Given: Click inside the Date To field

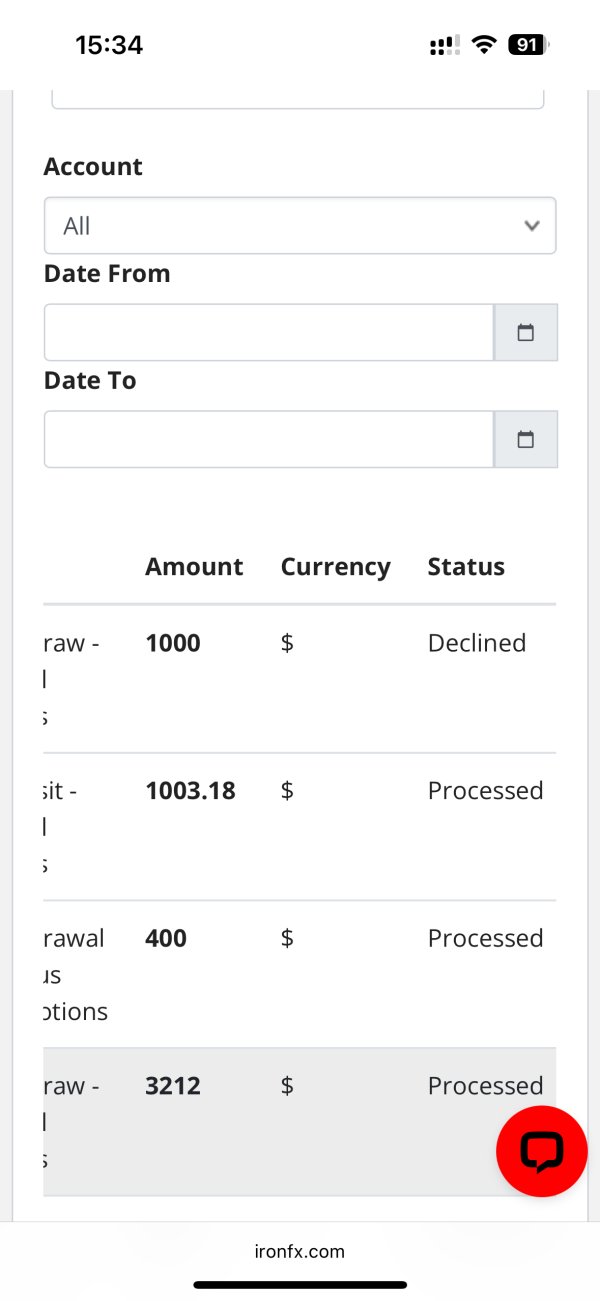Looking at the screenshot, I should pyautogui.click(x=269, y=439).
